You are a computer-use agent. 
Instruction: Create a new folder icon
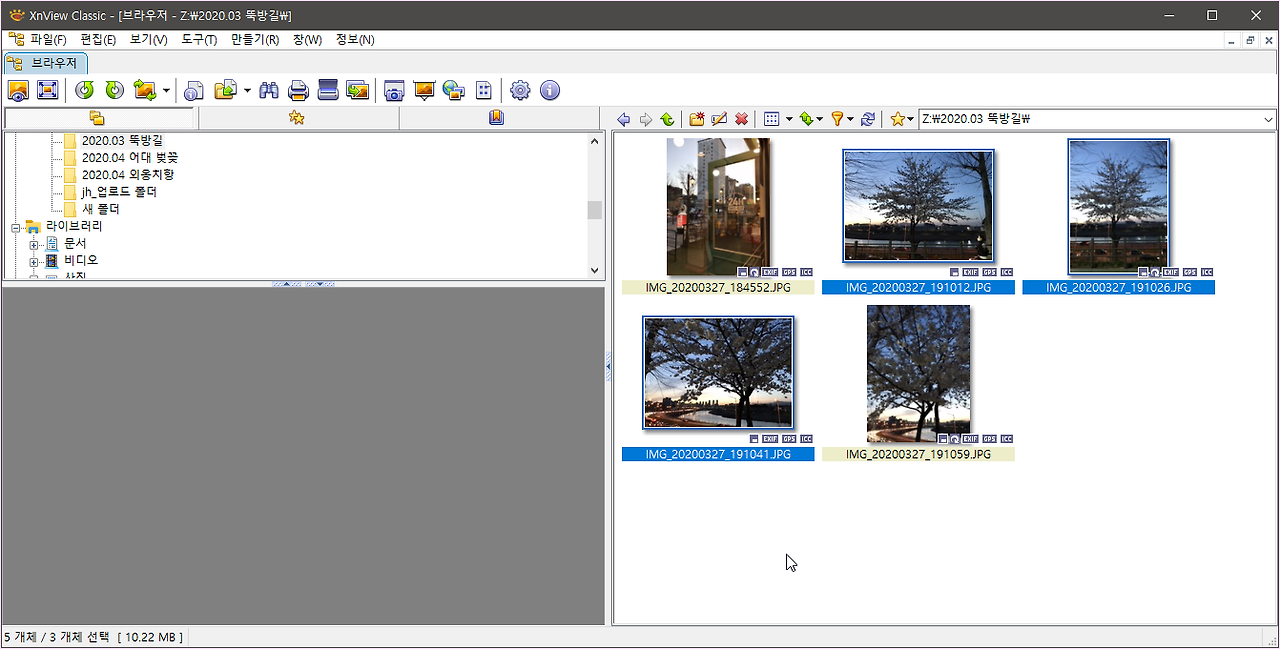tap(697, 119)
